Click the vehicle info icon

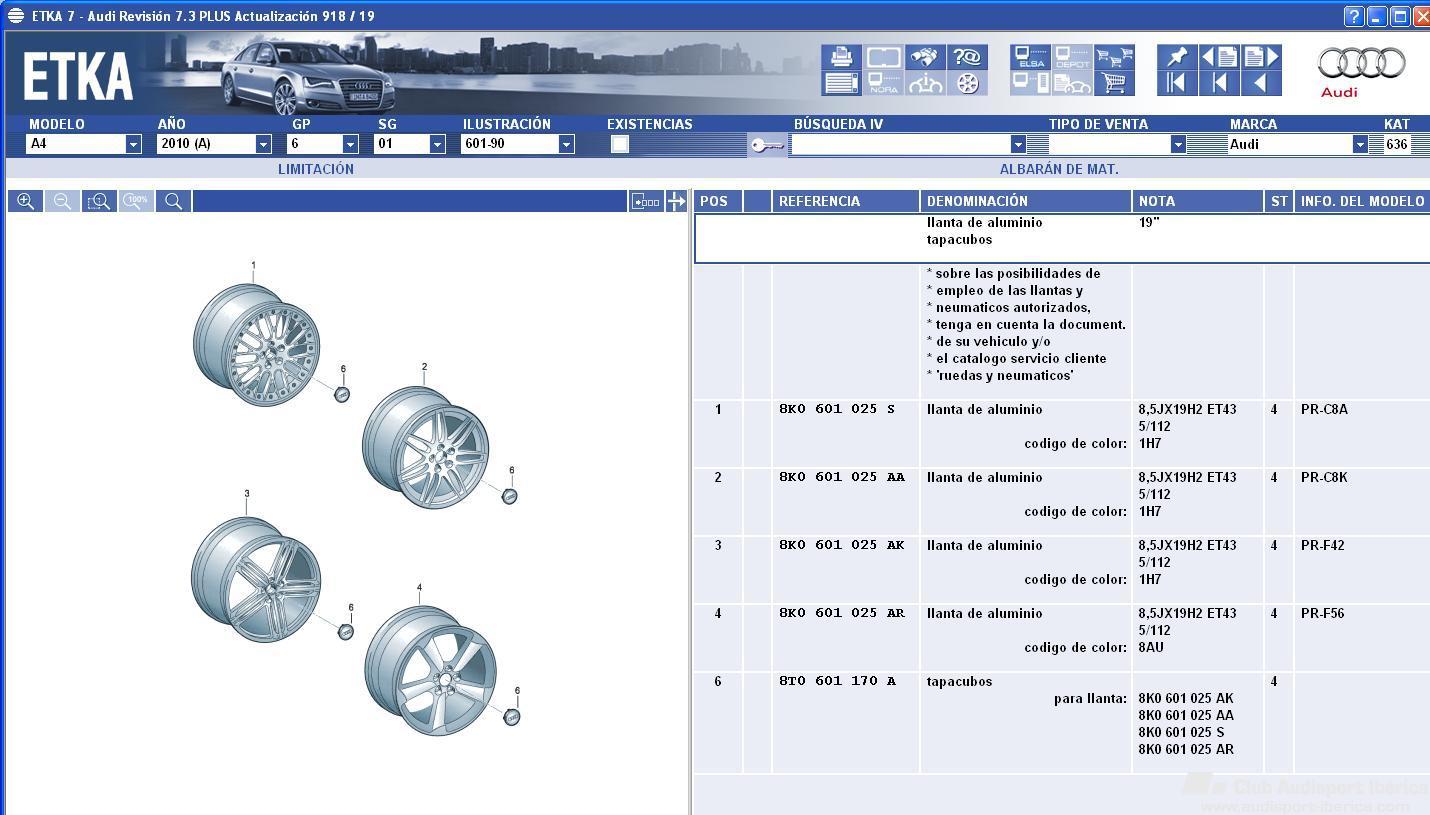(x=926, y=83)
